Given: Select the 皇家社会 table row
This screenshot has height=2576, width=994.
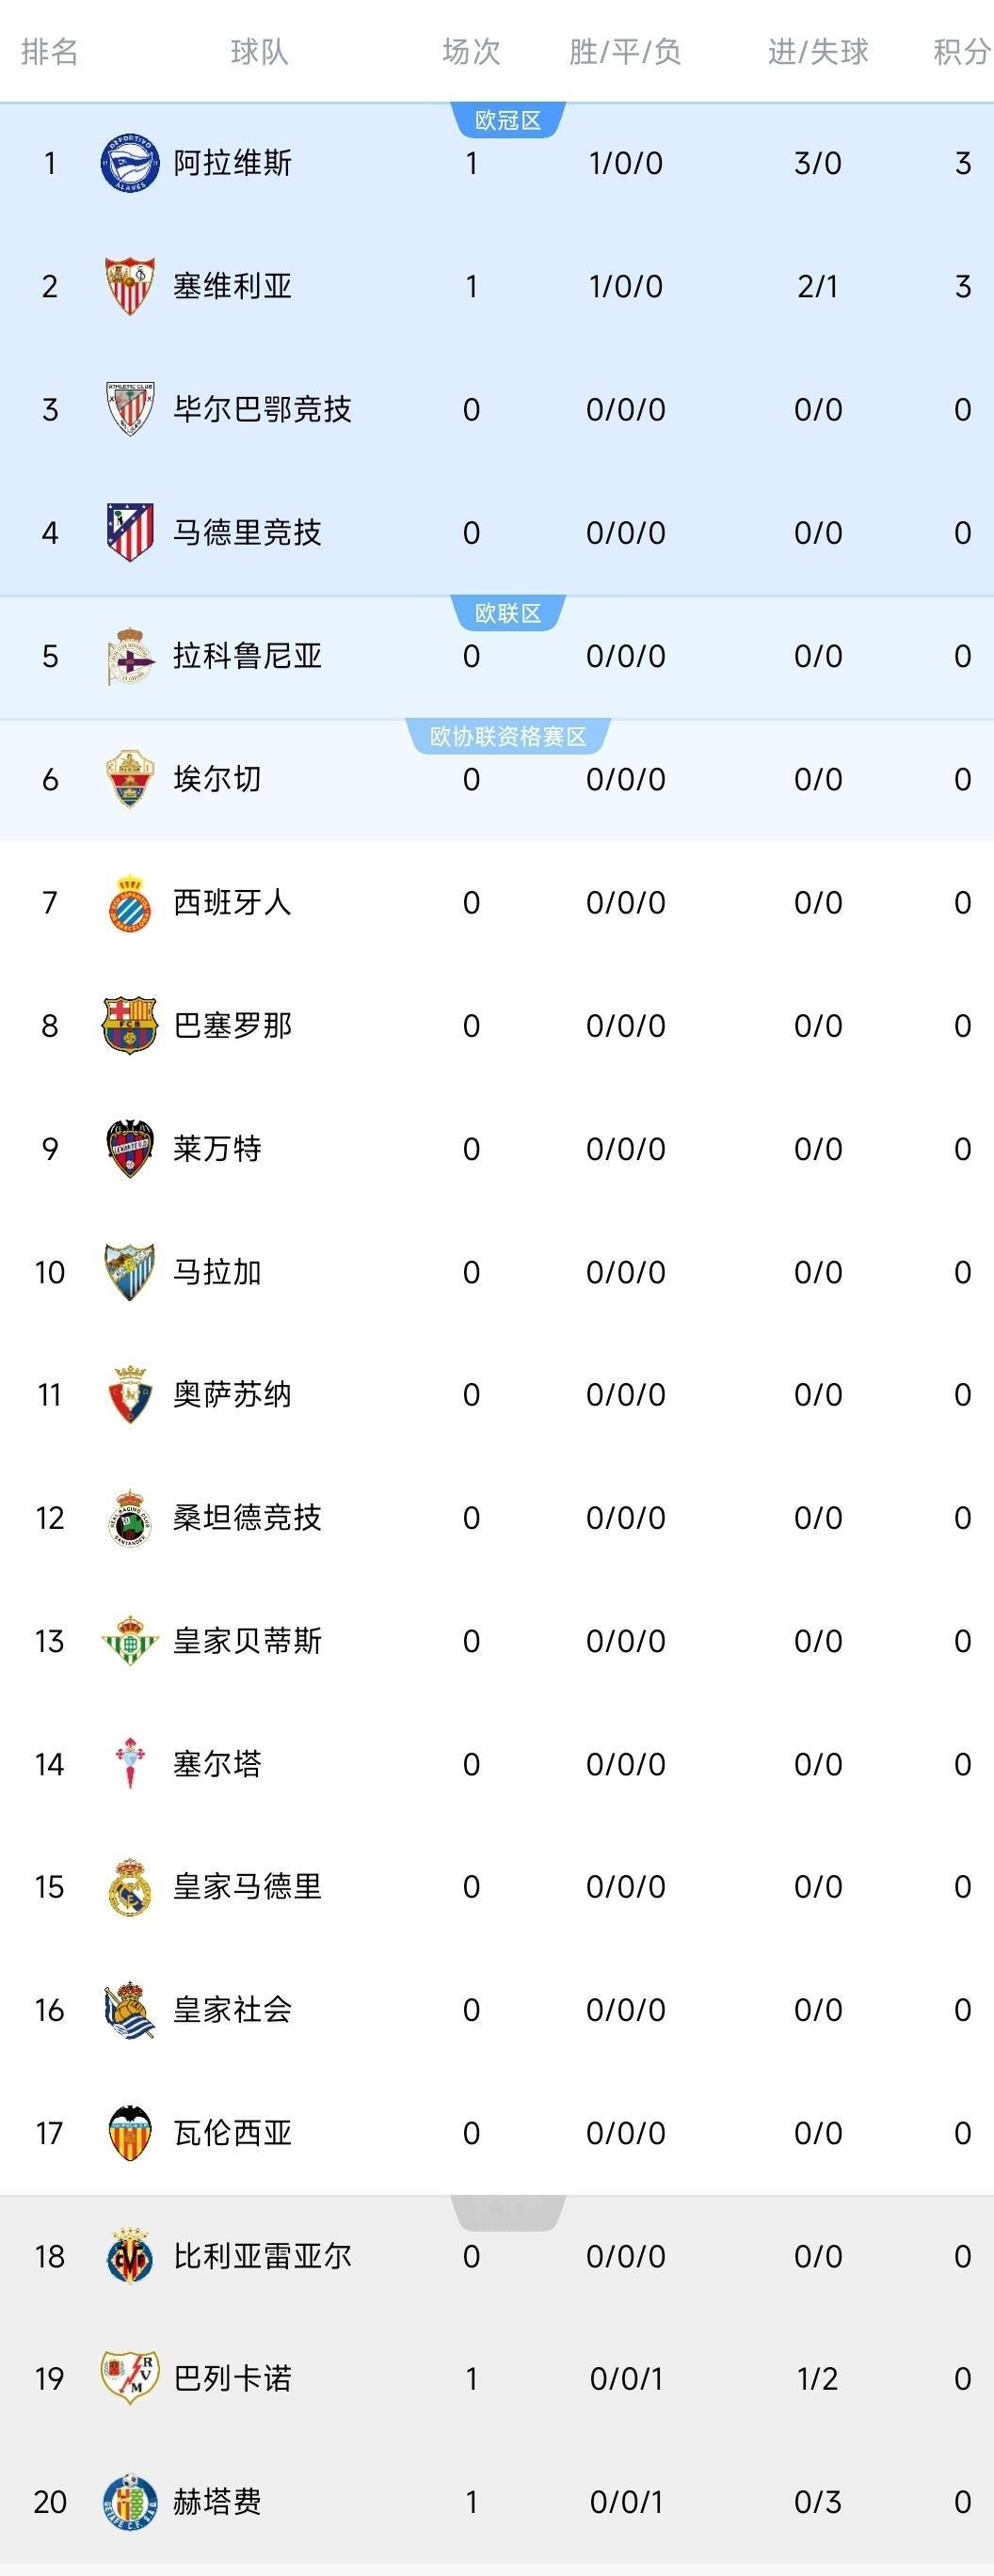Looking at the screenshot, I should coord(497,2010).
